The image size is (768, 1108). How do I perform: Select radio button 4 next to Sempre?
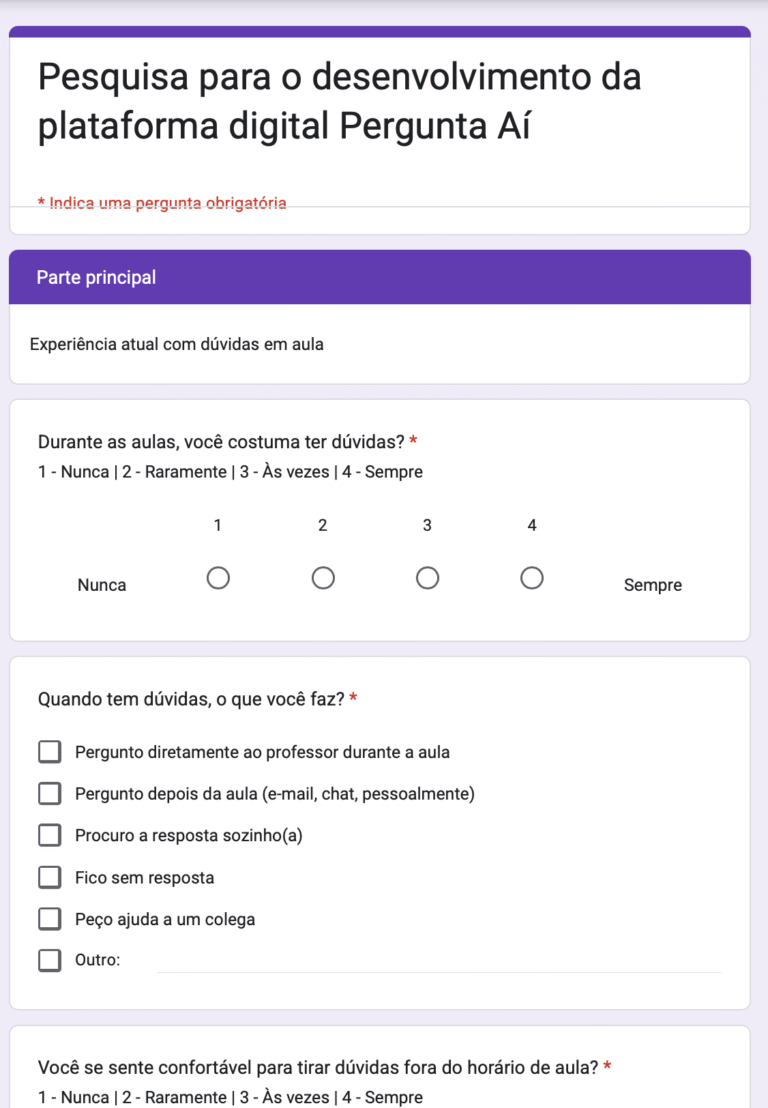(x=532, y=577)
